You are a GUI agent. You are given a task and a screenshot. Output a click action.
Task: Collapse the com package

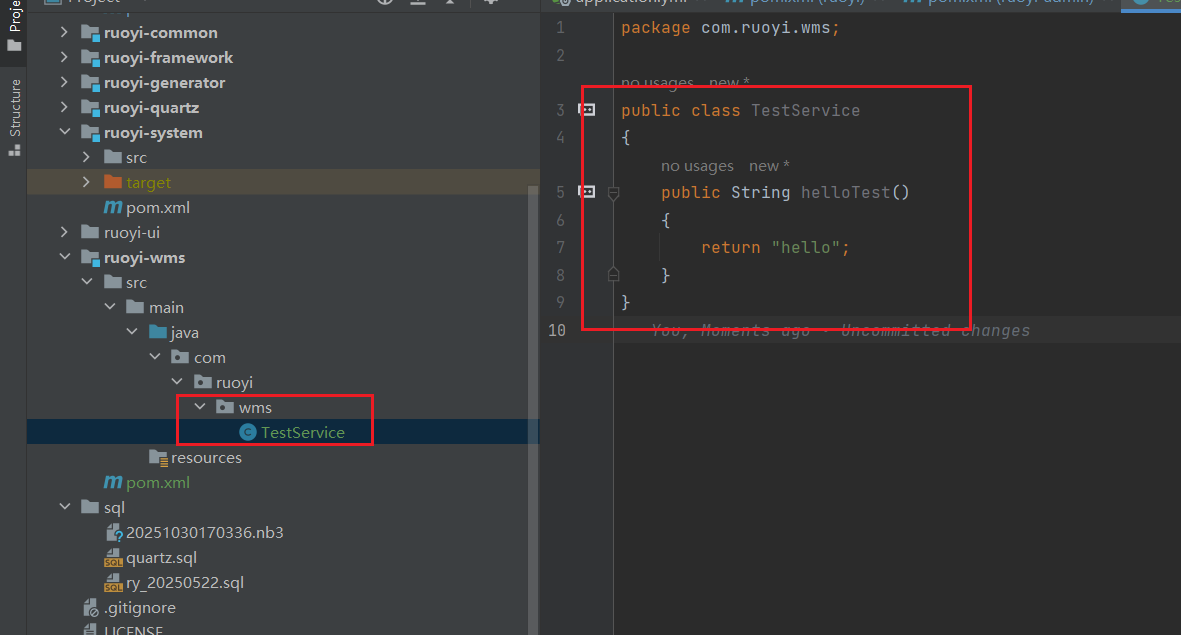(155, 356)
